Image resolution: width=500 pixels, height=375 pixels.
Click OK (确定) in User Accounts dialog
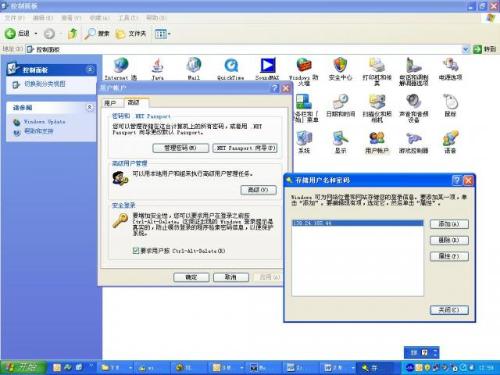[x=191, y=277]
